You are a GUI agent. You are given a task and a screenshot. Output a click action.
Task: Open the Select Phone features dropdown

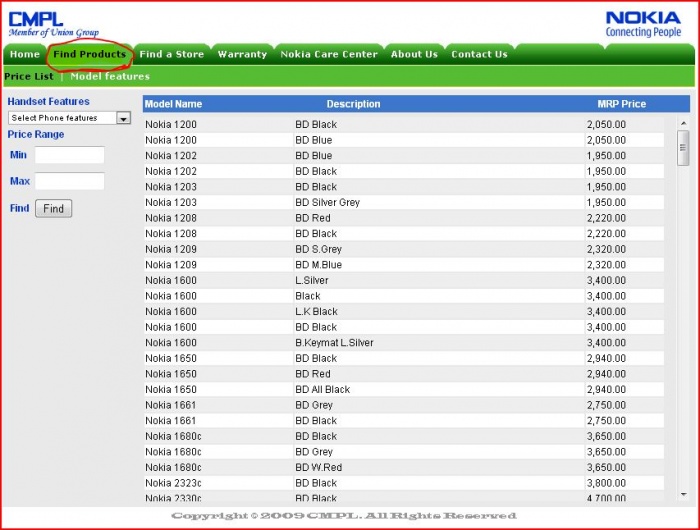(x=69, y=118)
